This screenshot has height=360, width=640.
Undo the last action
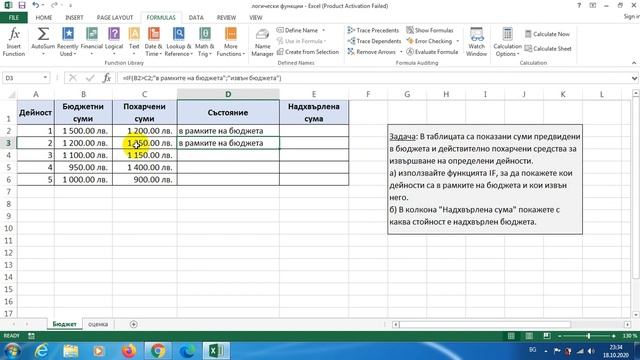36,5
